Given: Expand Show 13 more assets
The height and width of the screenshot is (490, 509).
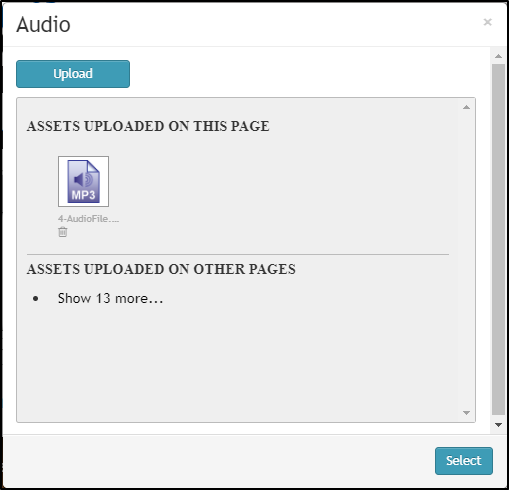Looking at the screenshot, I should (x=110, y=298).
